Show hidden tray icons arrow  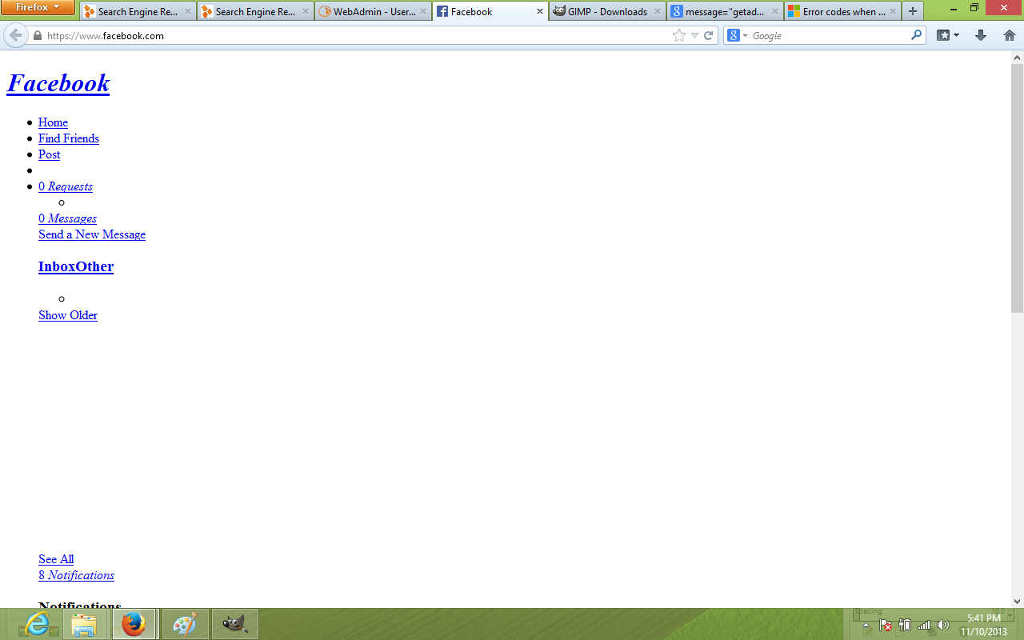click(x=867, y=626)
